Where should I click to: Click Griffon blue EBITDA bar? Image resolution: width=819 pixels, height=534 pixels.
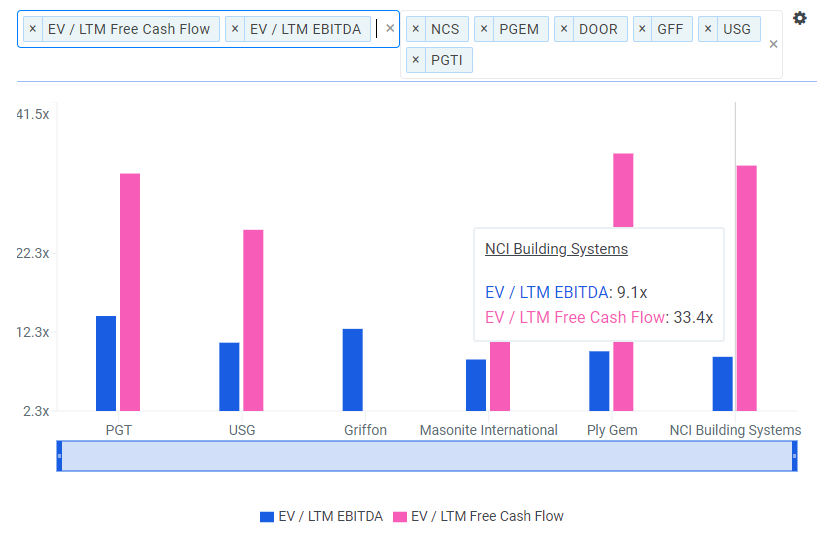pos(353,370)
